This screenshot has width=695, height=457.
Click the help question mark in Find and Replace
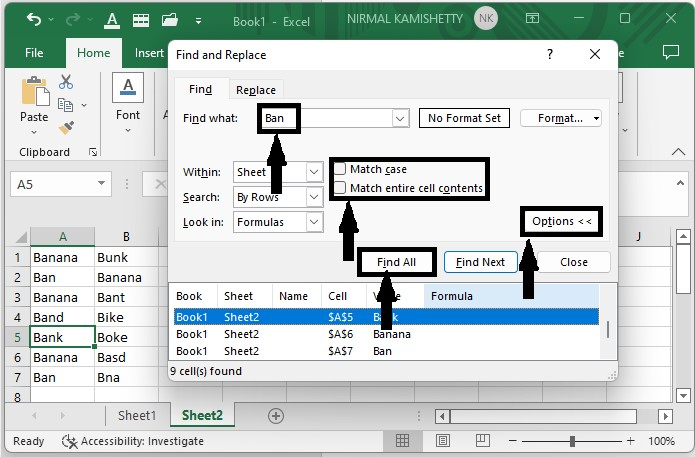pos(550,55)
